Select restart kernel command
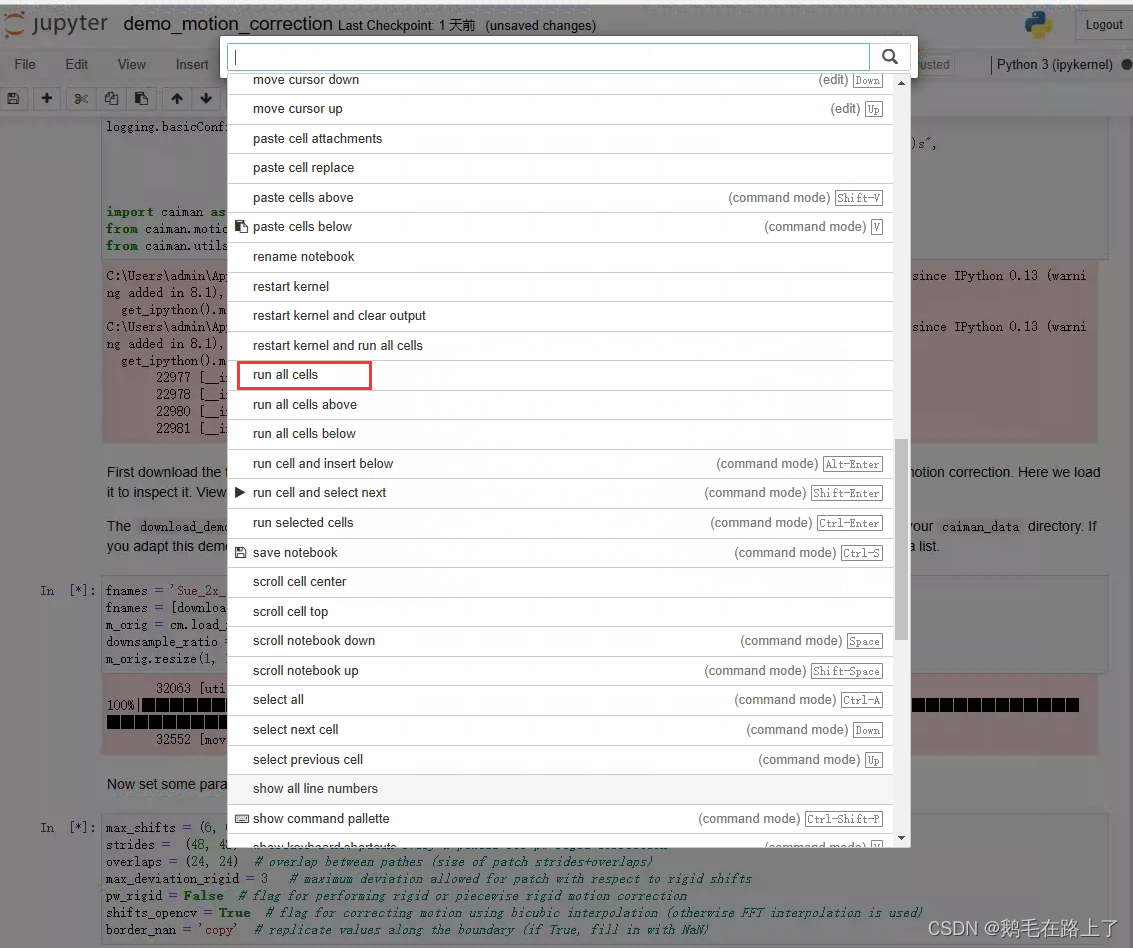 pyautogui.click(x=560, y=287)
